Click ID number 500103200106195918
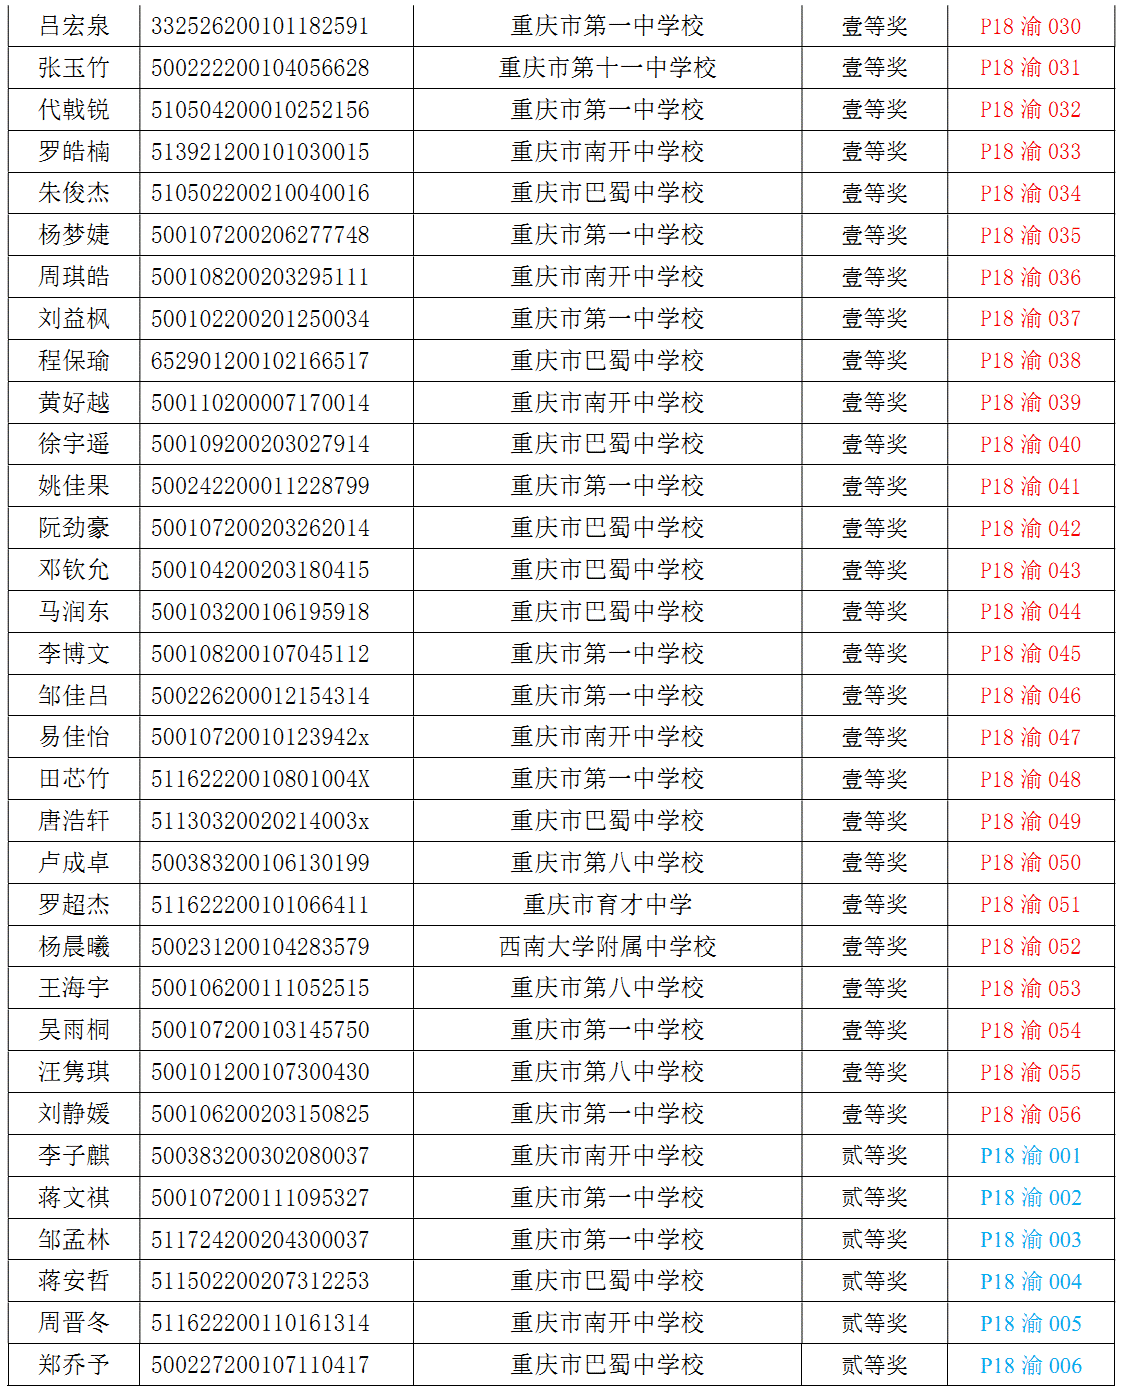 tap(260, 612)
